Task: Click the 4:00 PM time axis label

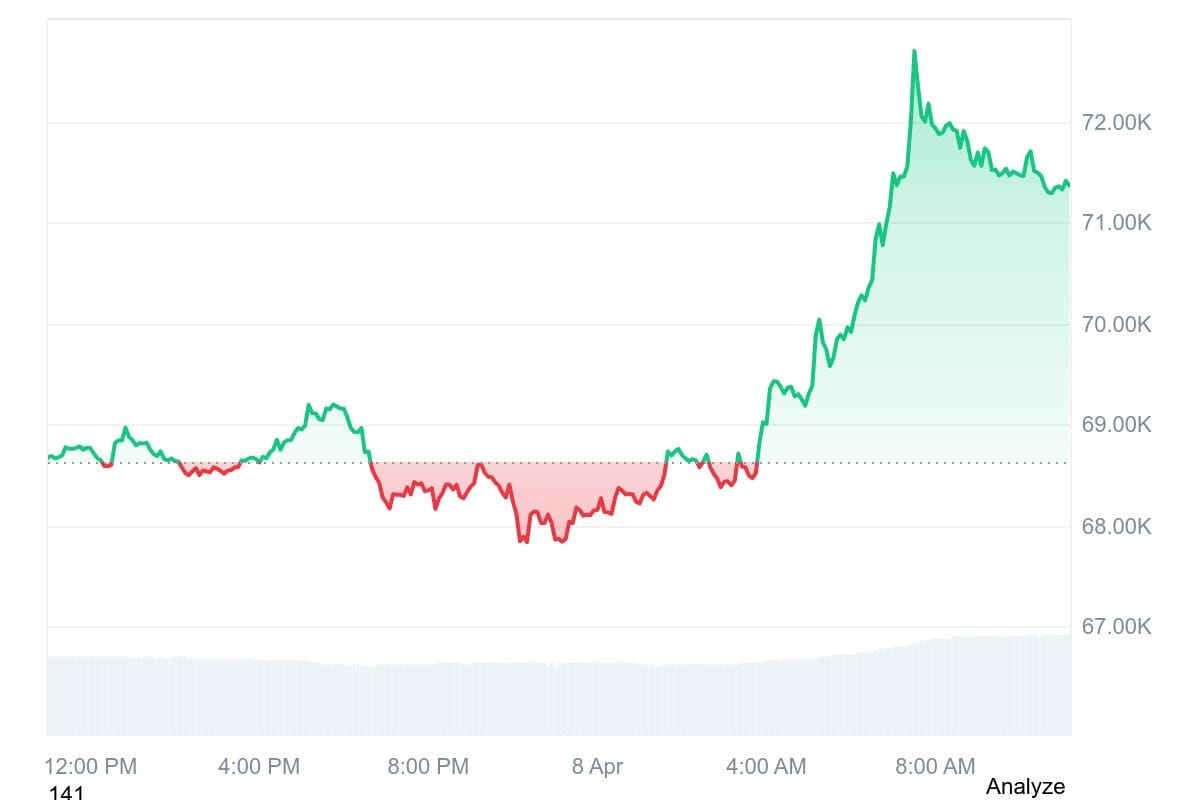Action: (258, 767)
